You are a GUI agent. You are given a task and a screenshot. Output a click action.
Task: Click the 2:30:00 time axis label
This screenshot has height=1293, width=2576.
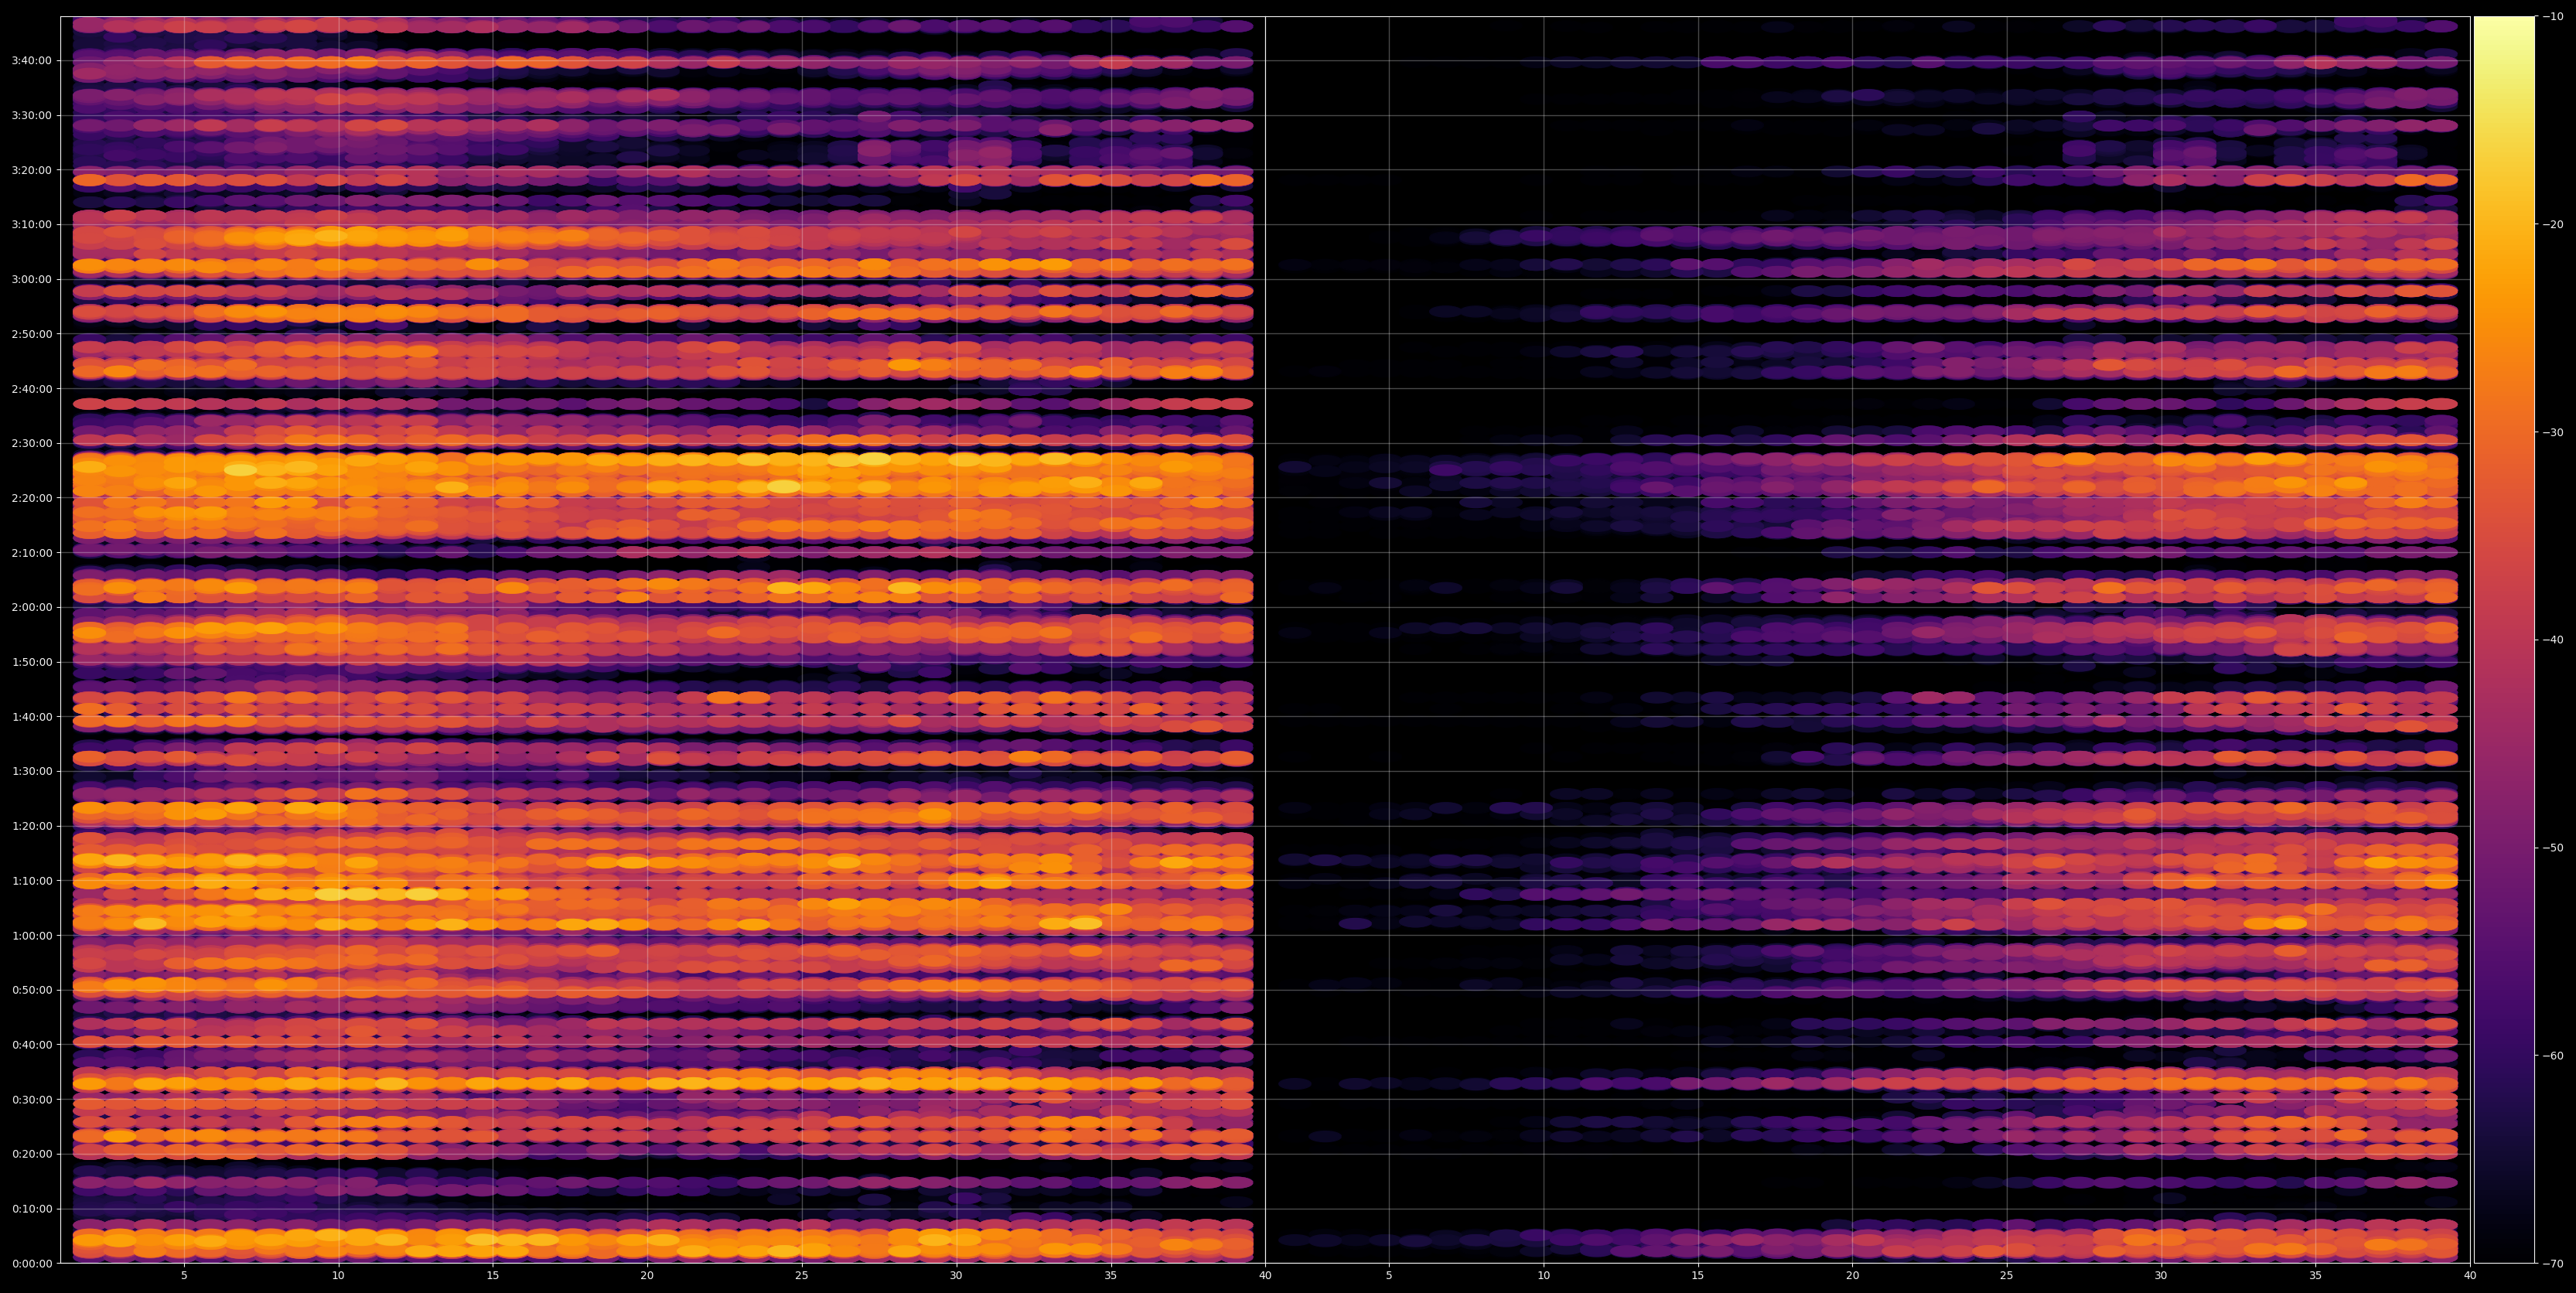[x=31, y=443]
